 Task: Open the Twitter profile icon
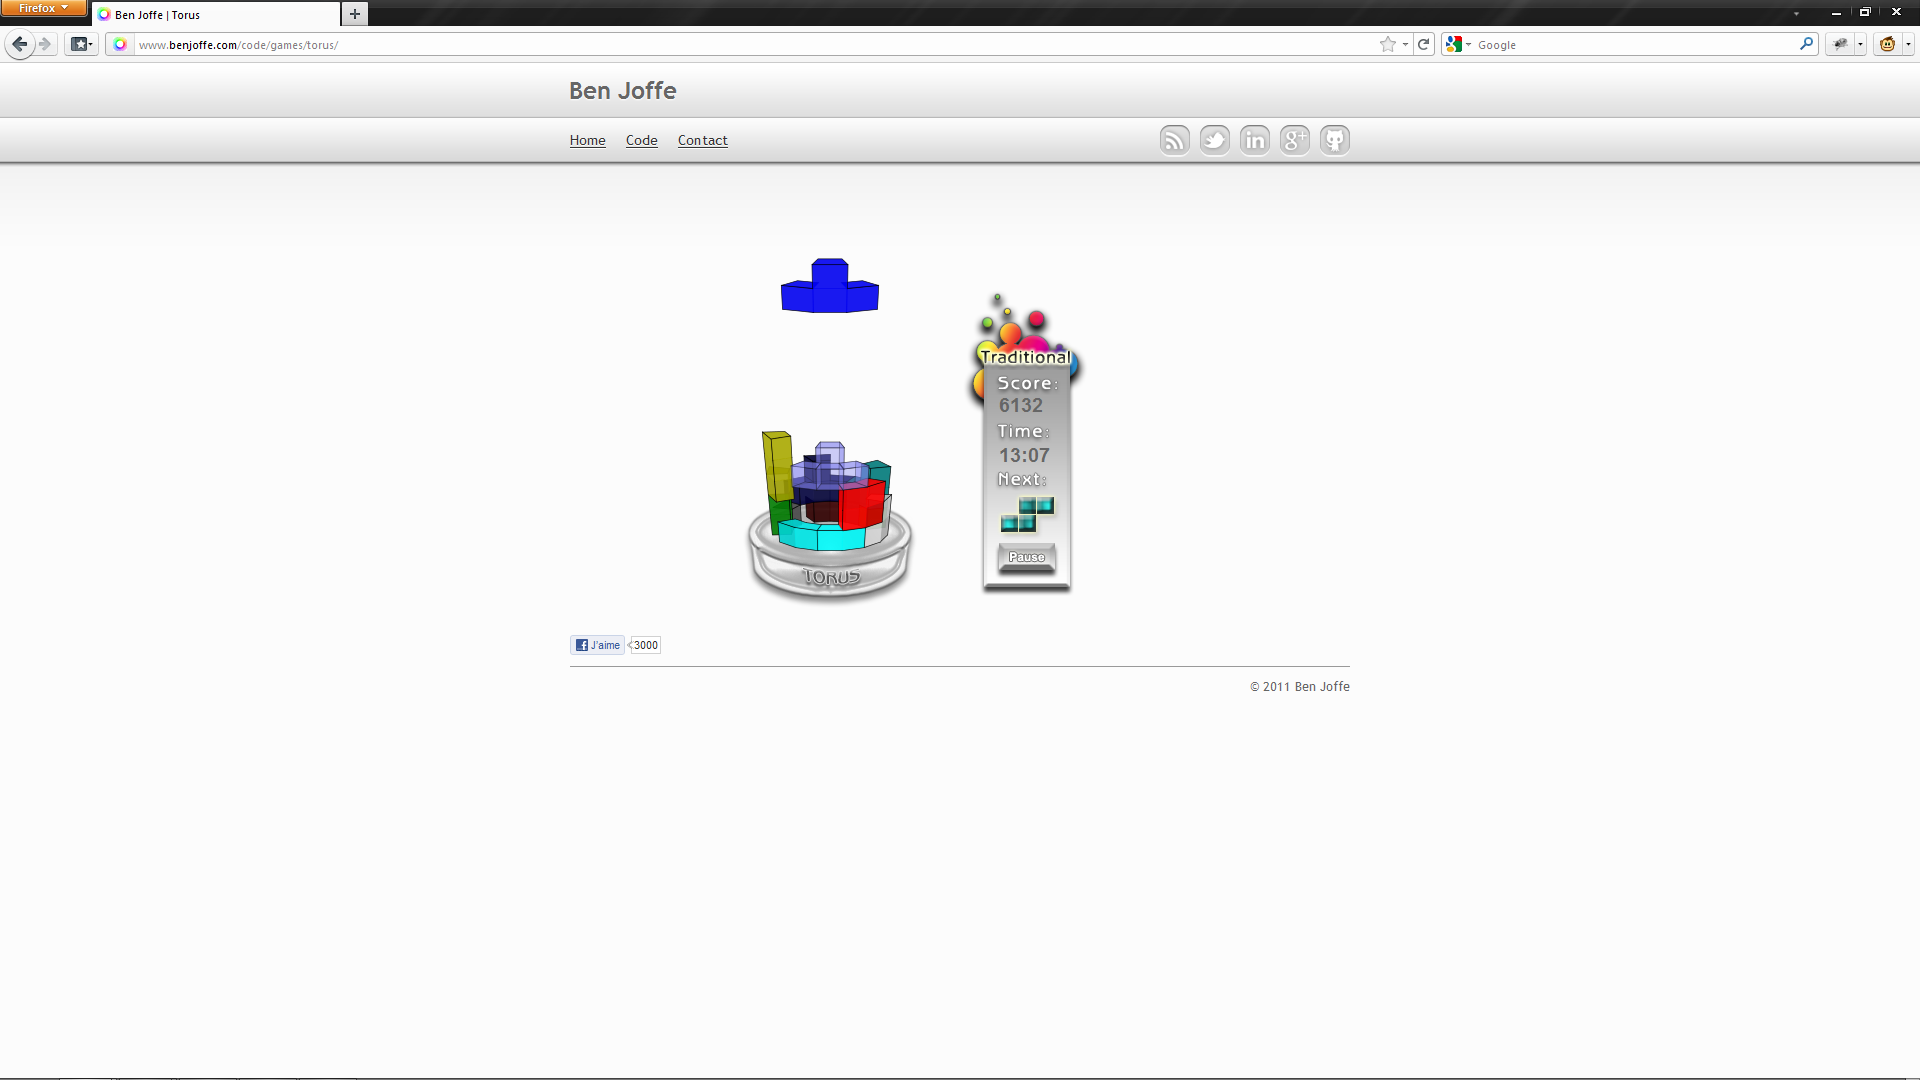(1215, 140)
